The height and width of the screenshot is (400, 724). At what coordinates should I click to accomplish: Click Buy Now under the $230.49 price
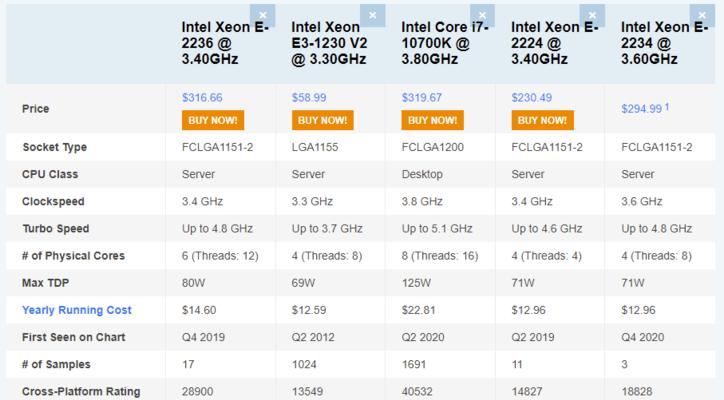[543, 120]
